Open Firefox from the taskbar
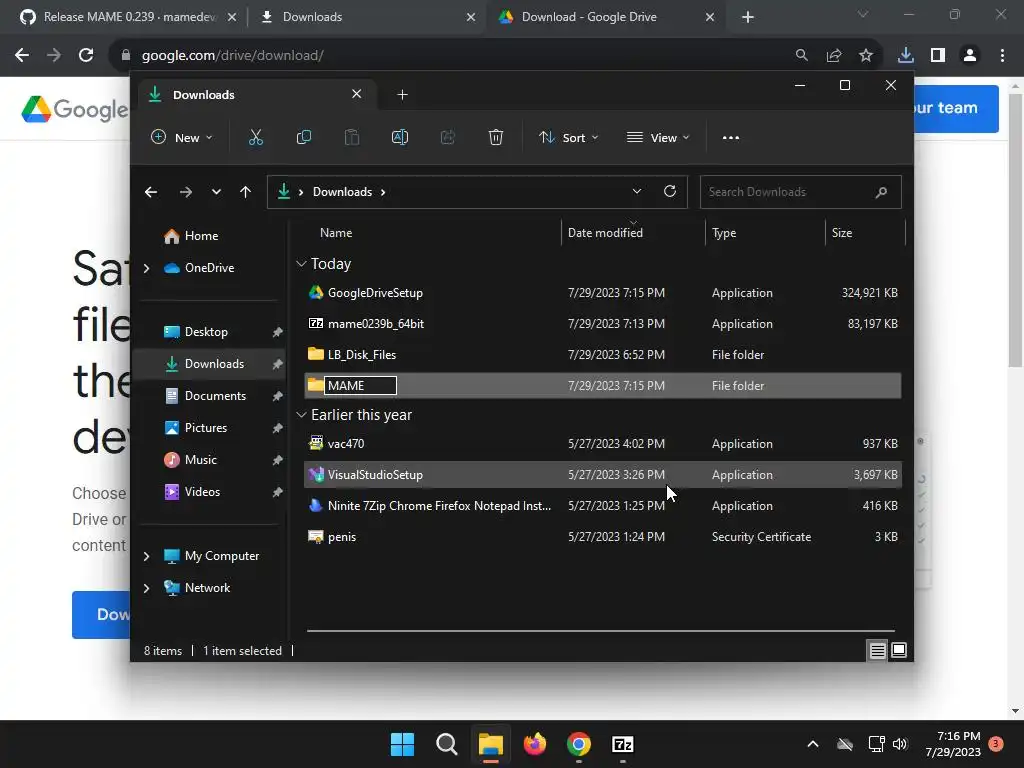1024x768 pixels. [x=535, y=744]
